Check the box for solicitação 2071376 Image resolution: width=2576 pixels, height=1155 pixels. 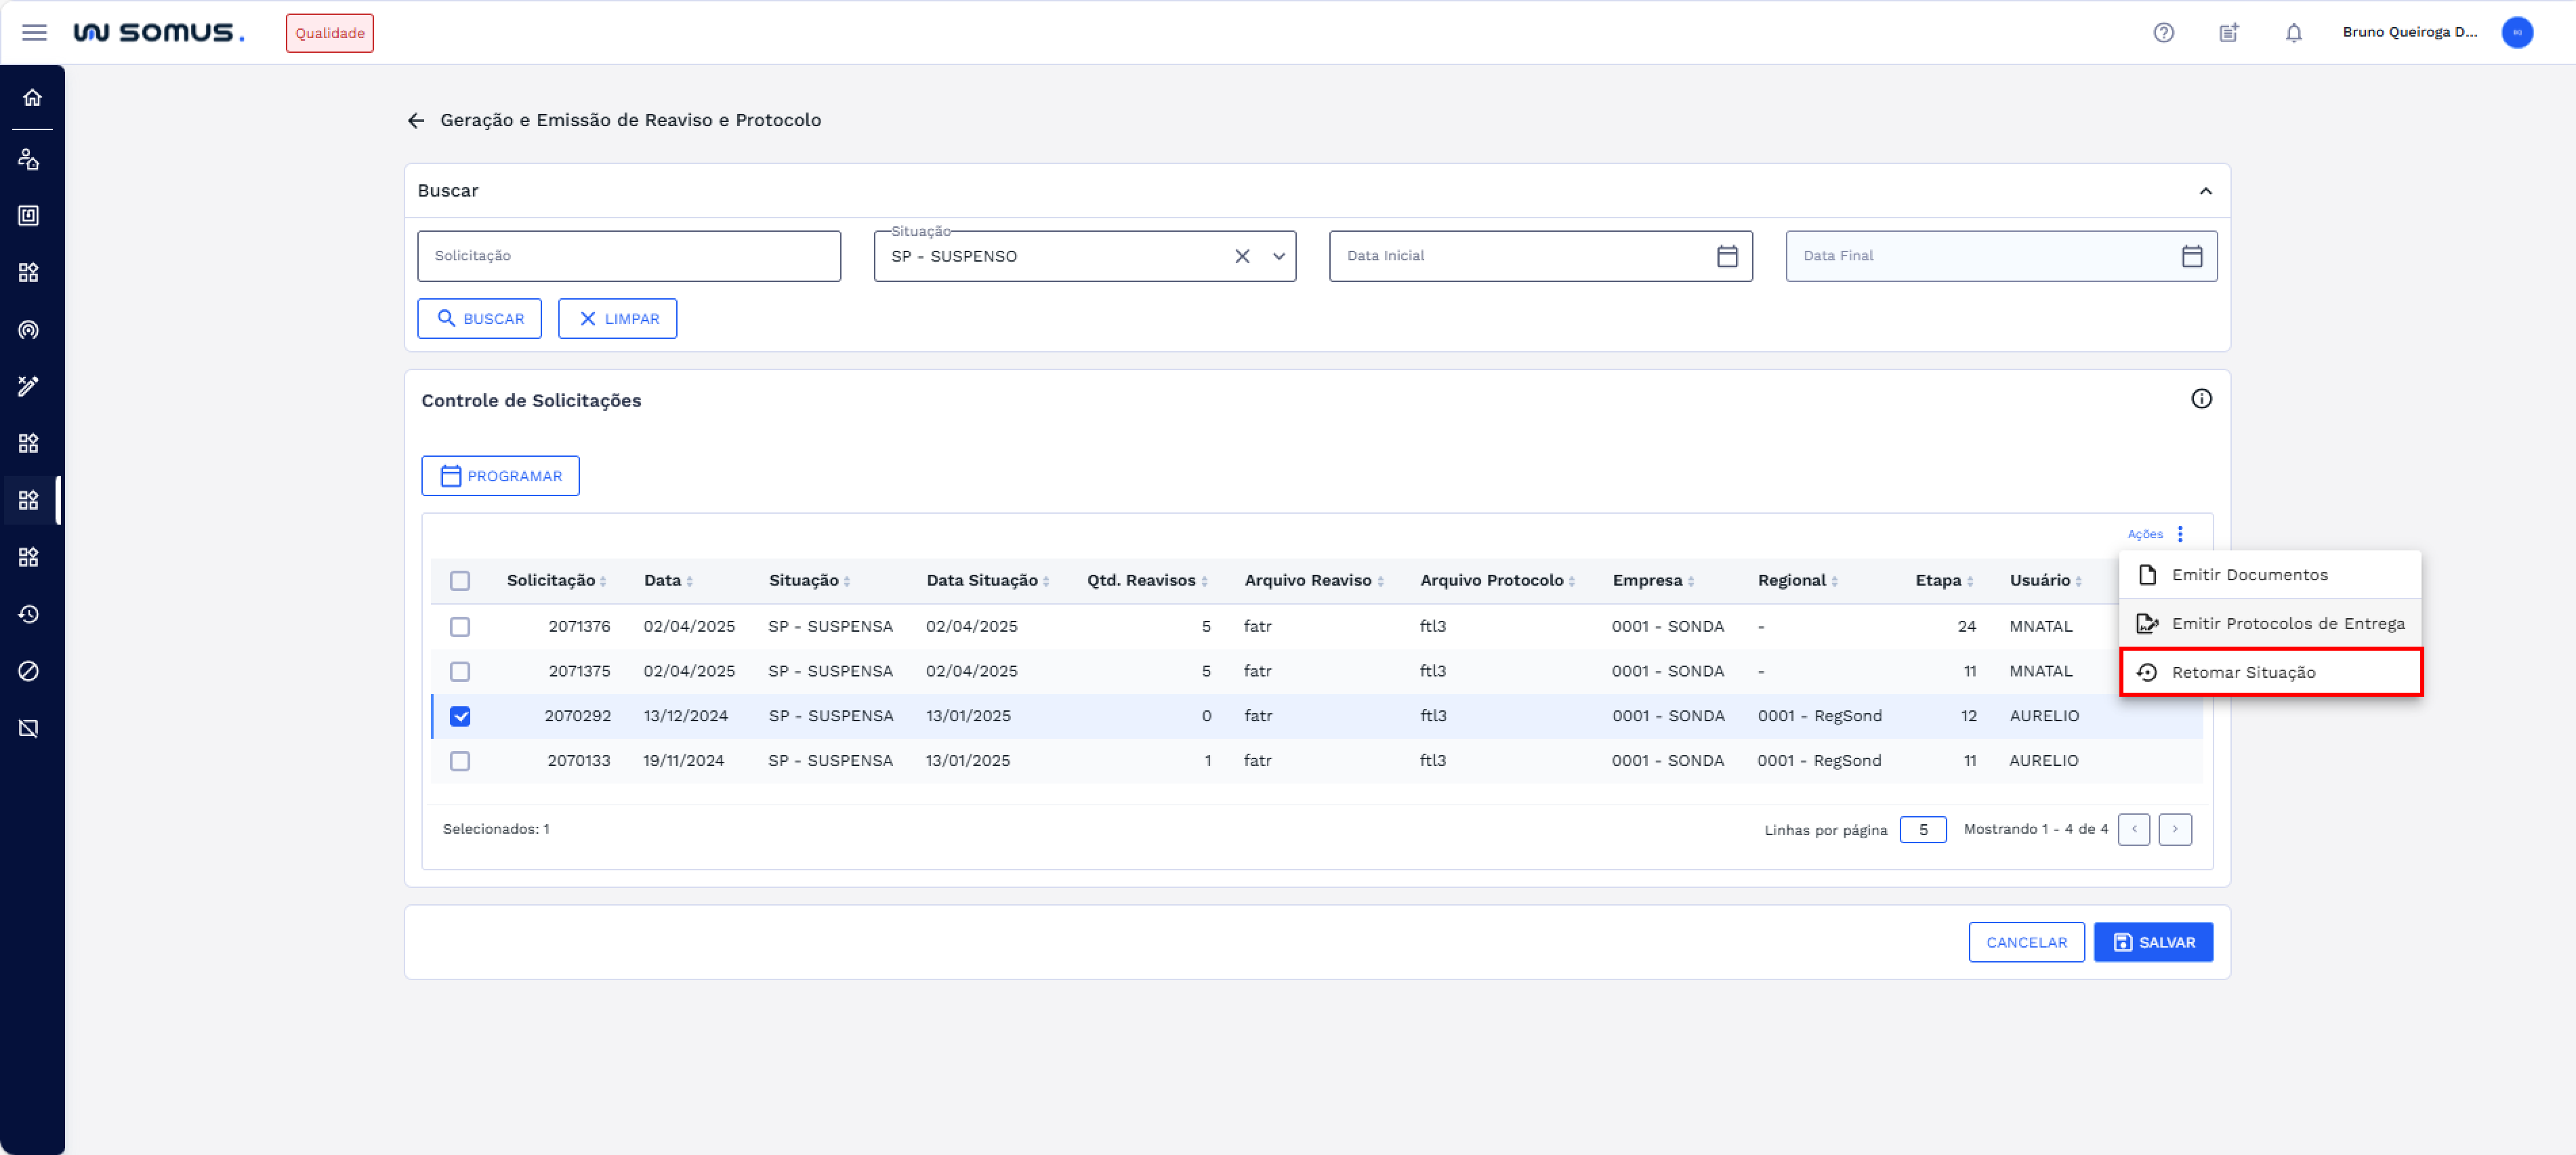click(460, 627)
